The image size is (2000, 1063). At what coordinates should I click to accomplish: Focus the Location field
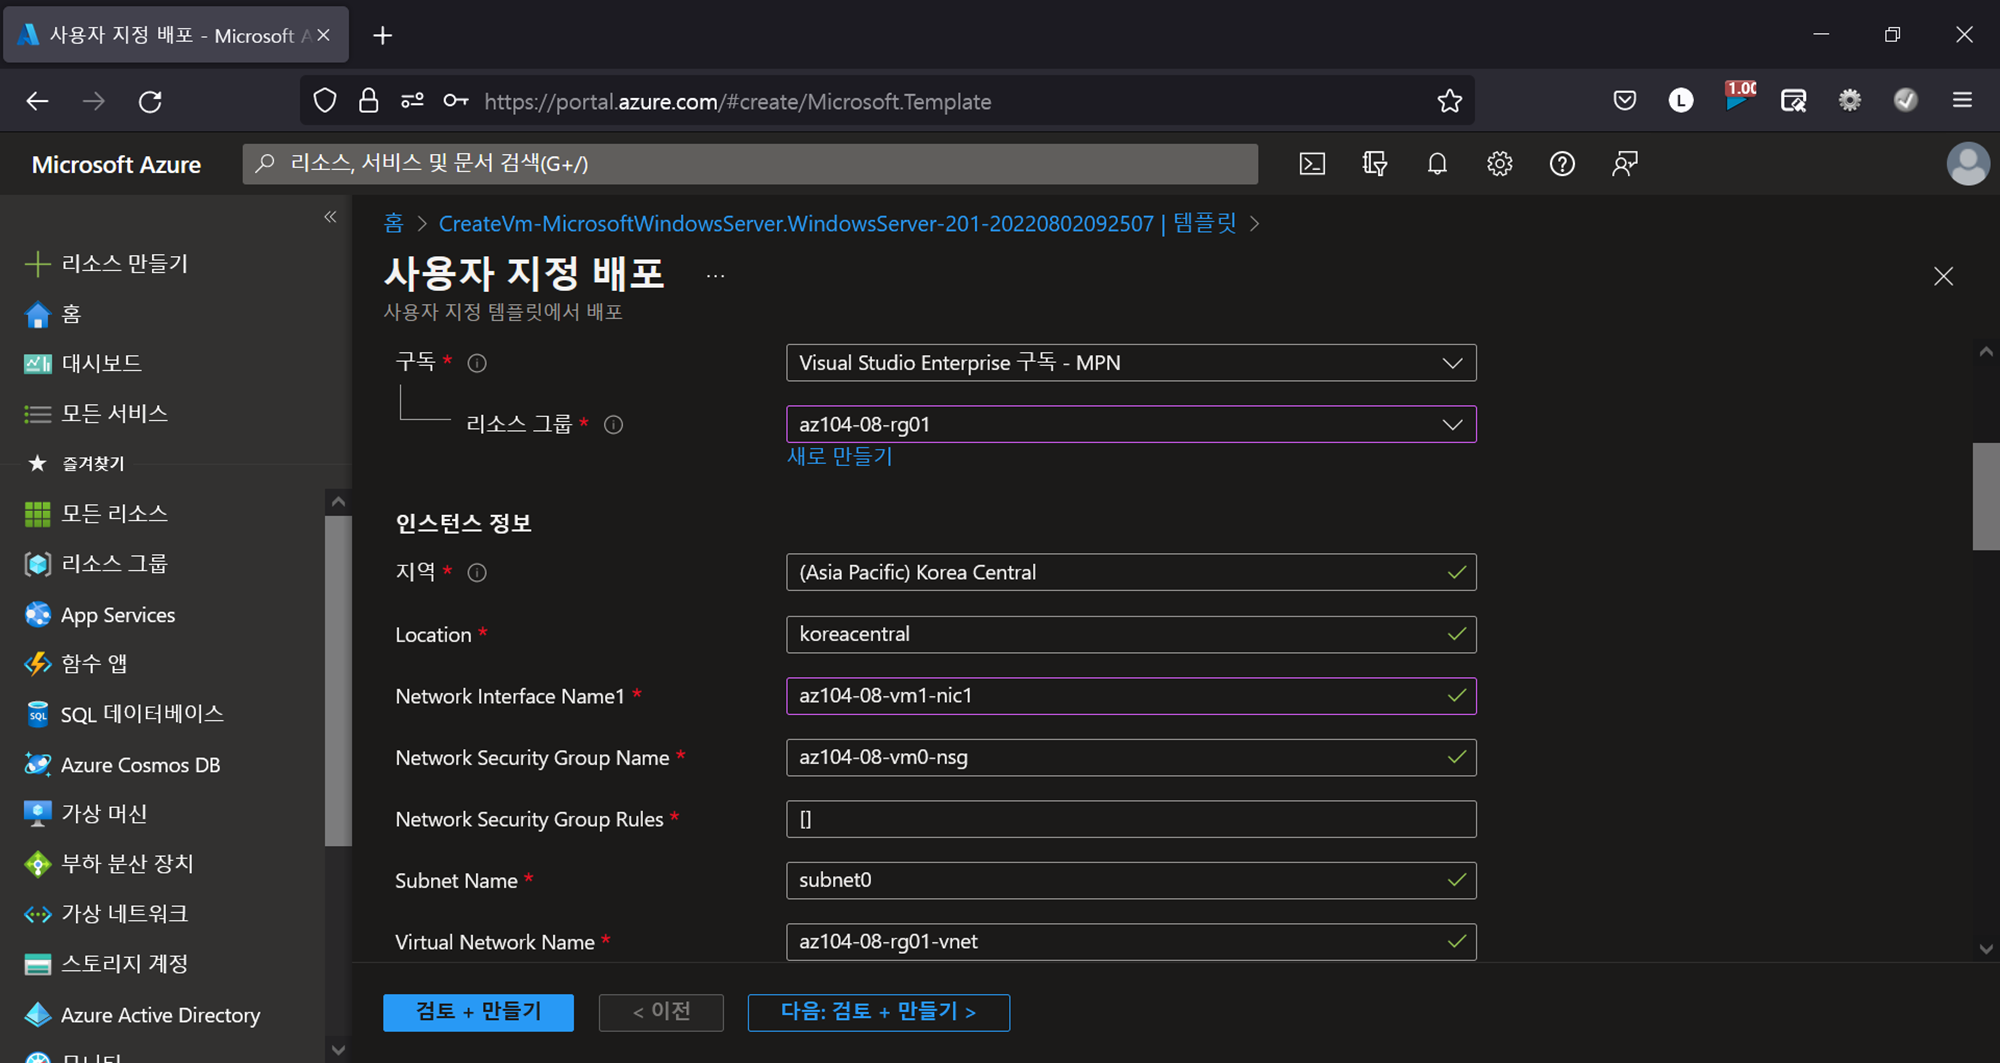1131,634
